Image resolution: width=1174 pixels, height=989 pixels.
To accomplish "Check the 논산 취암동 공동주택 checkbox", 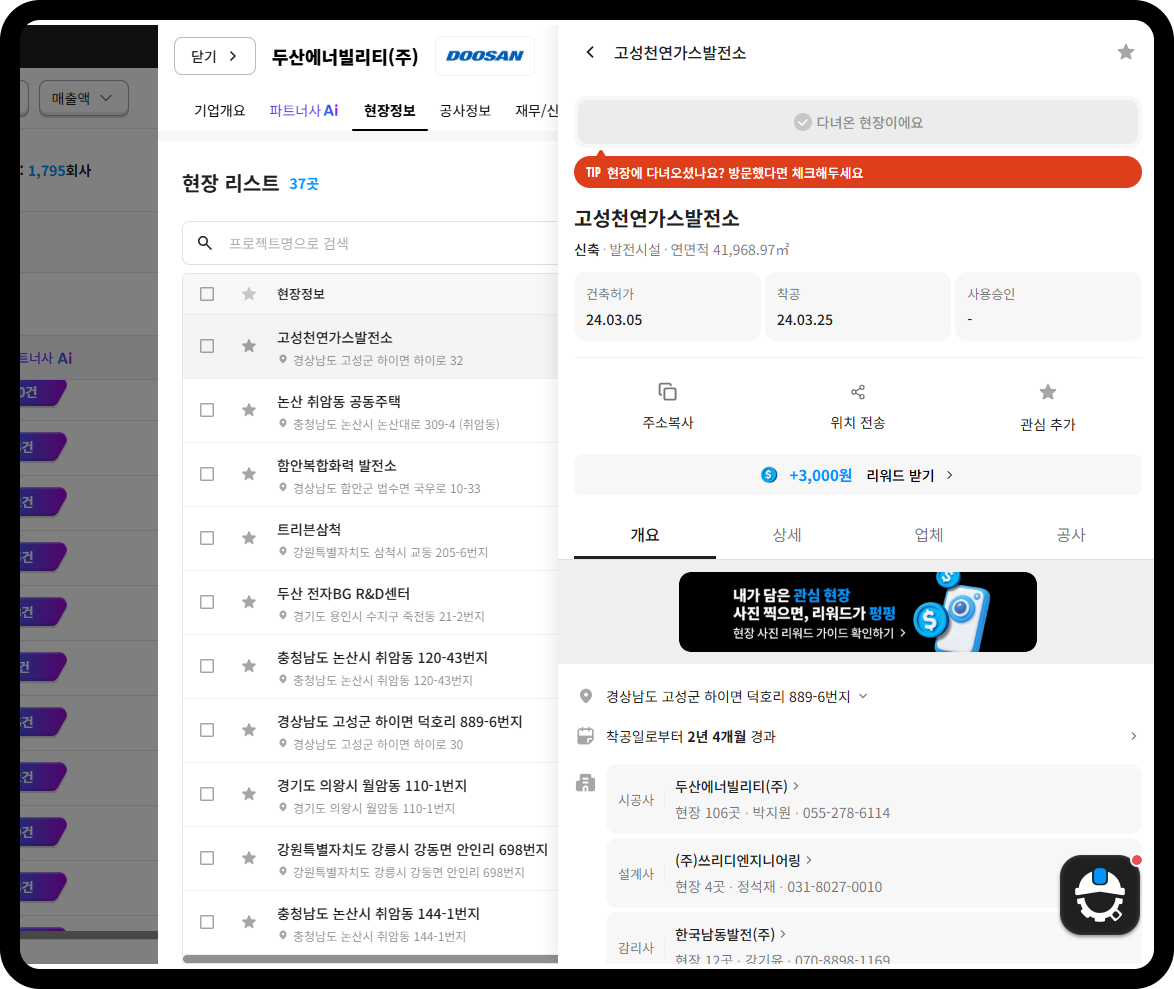I will [x=207, y=410].
